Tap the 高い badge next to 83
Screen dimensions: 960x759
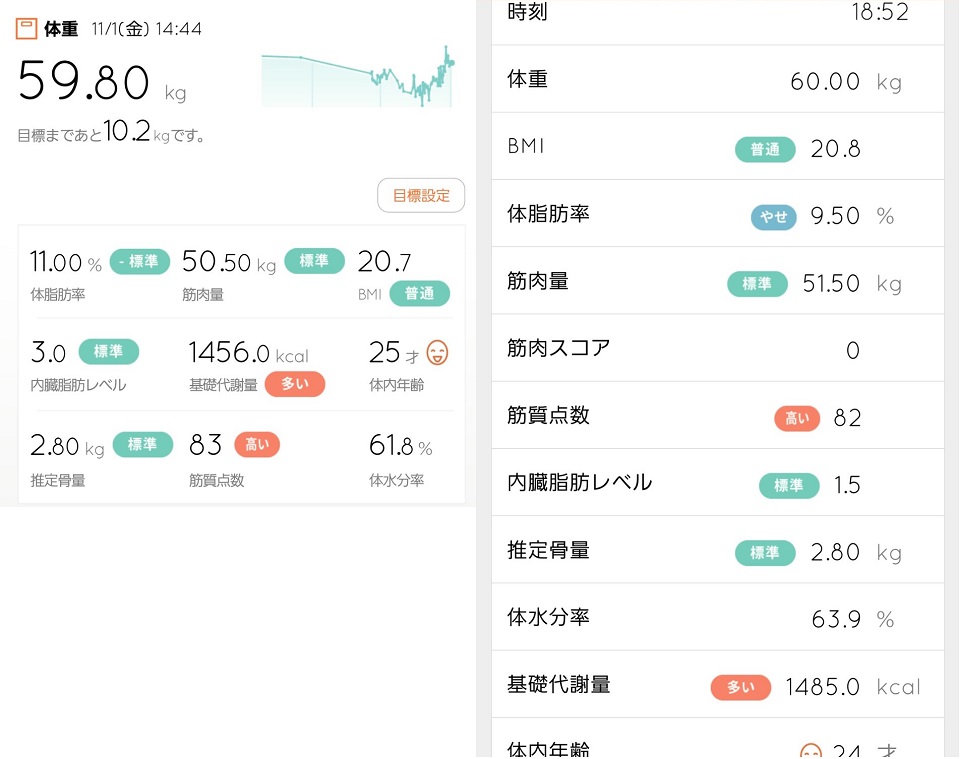pyautogui.click(x=257, y=444)
